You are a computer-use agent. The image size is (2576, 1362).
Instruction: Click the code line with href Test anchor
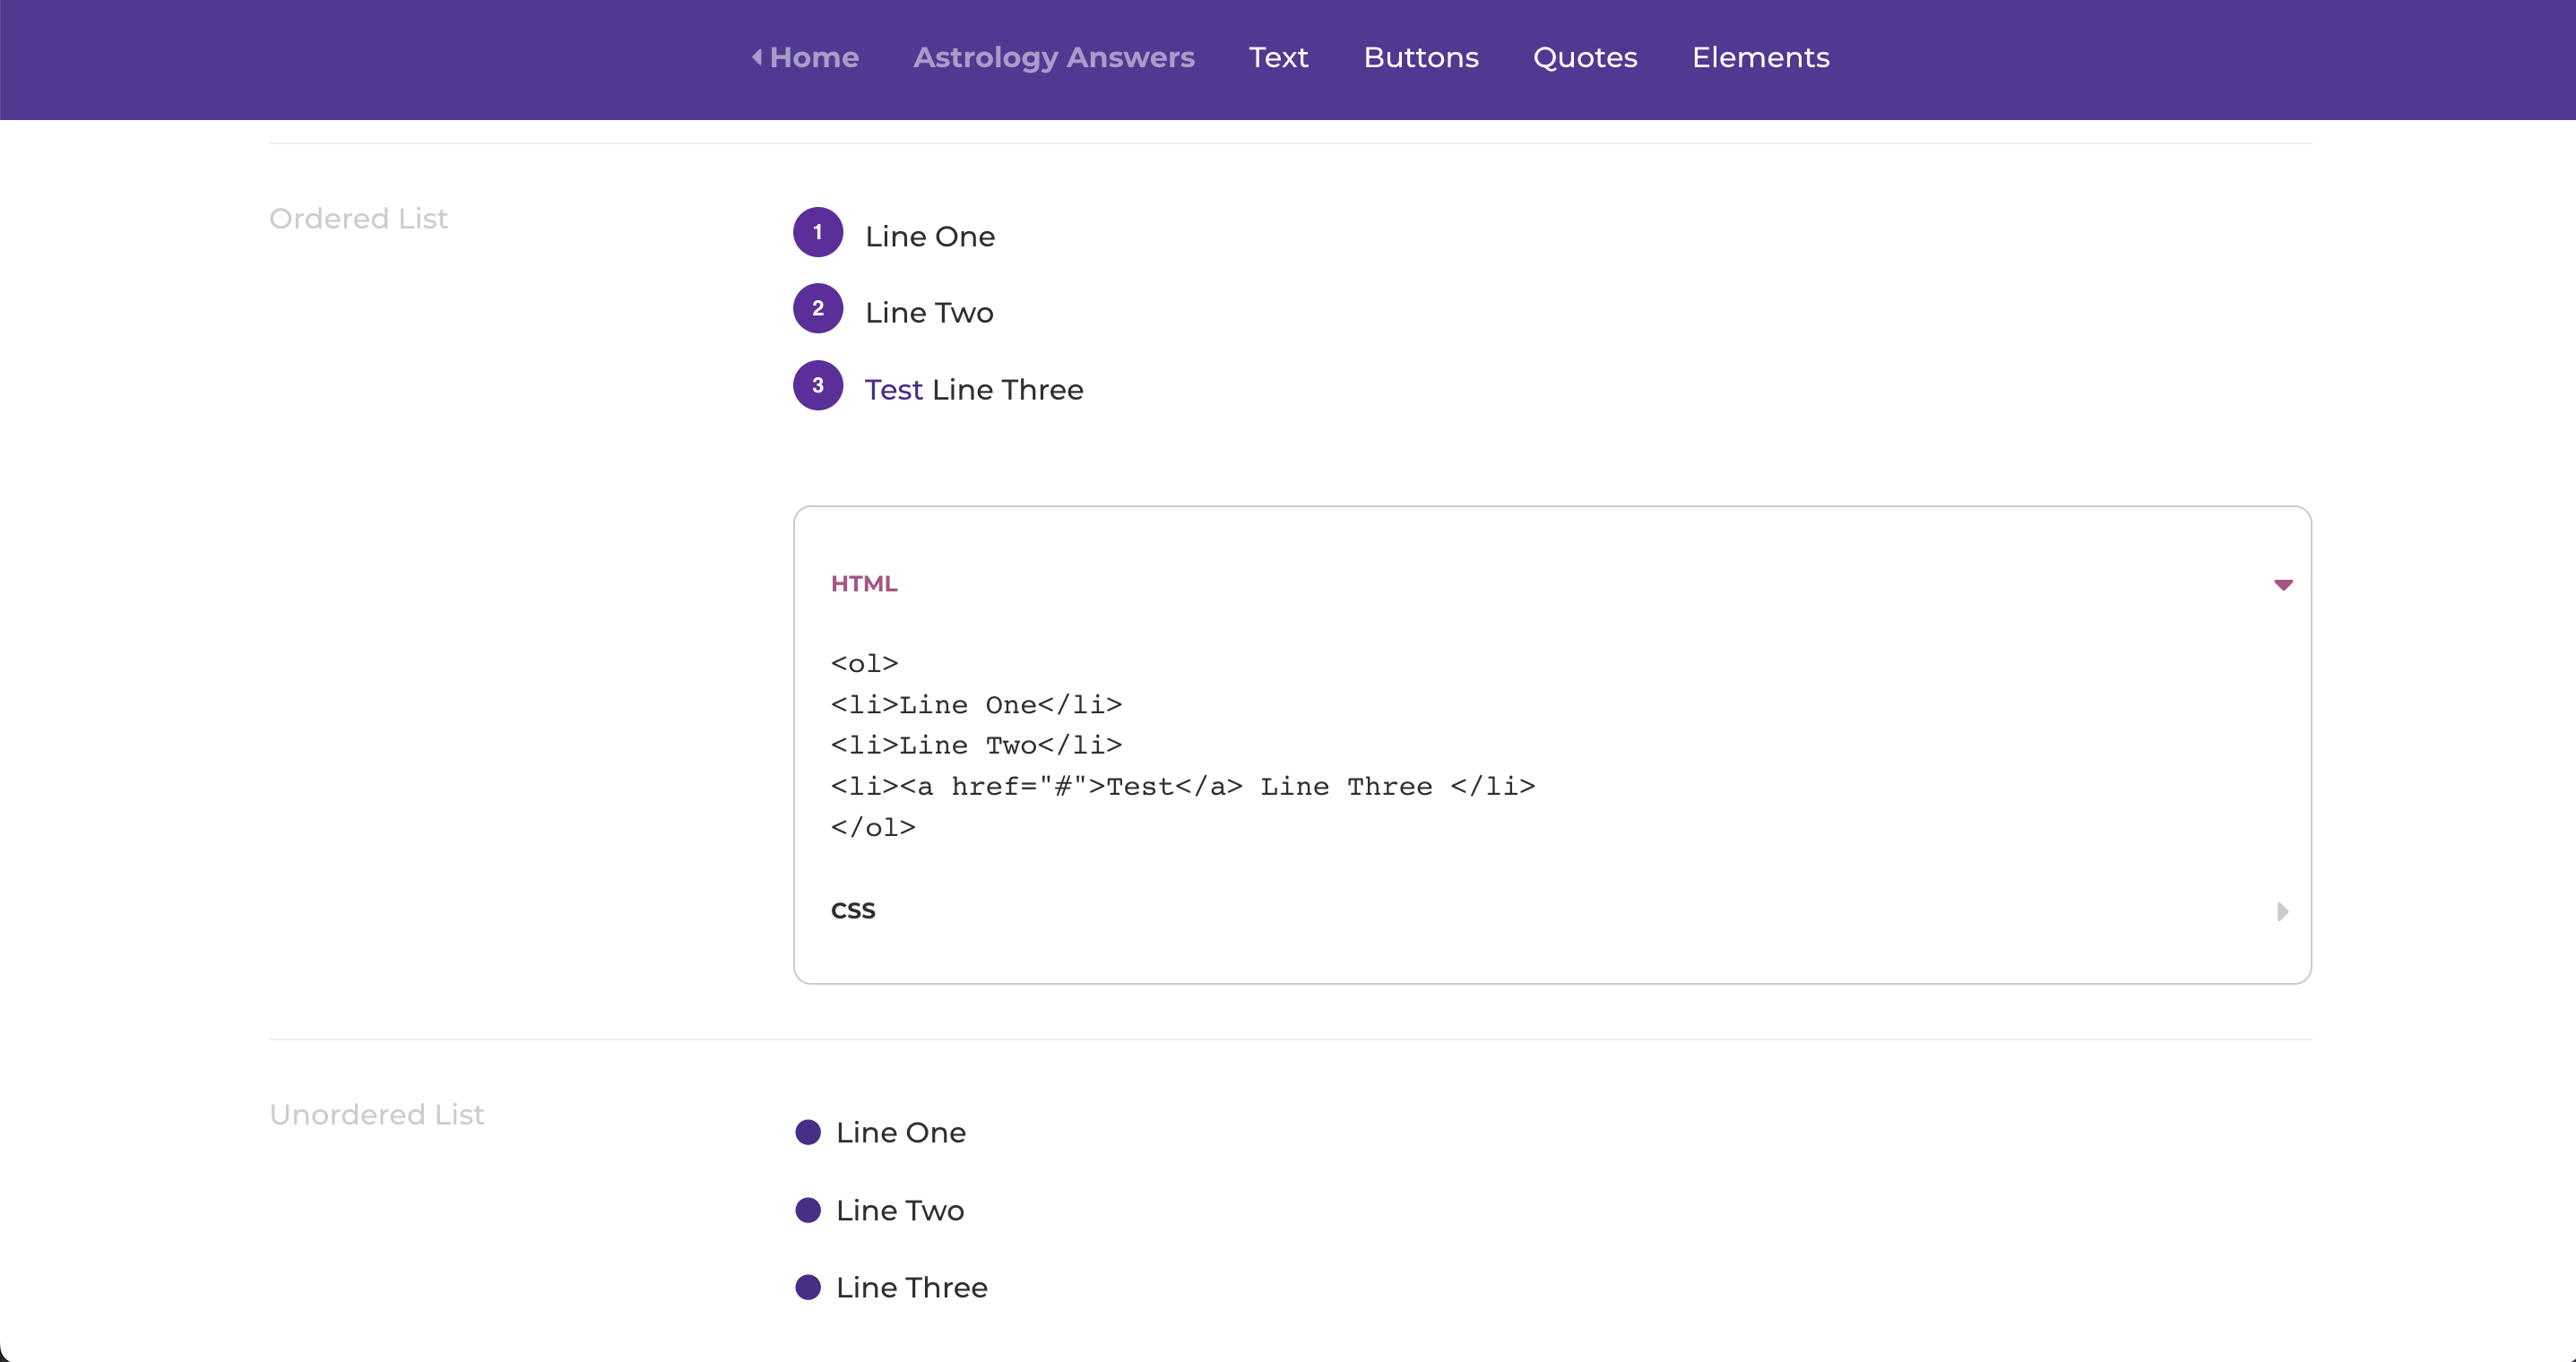coord(1183,787)
